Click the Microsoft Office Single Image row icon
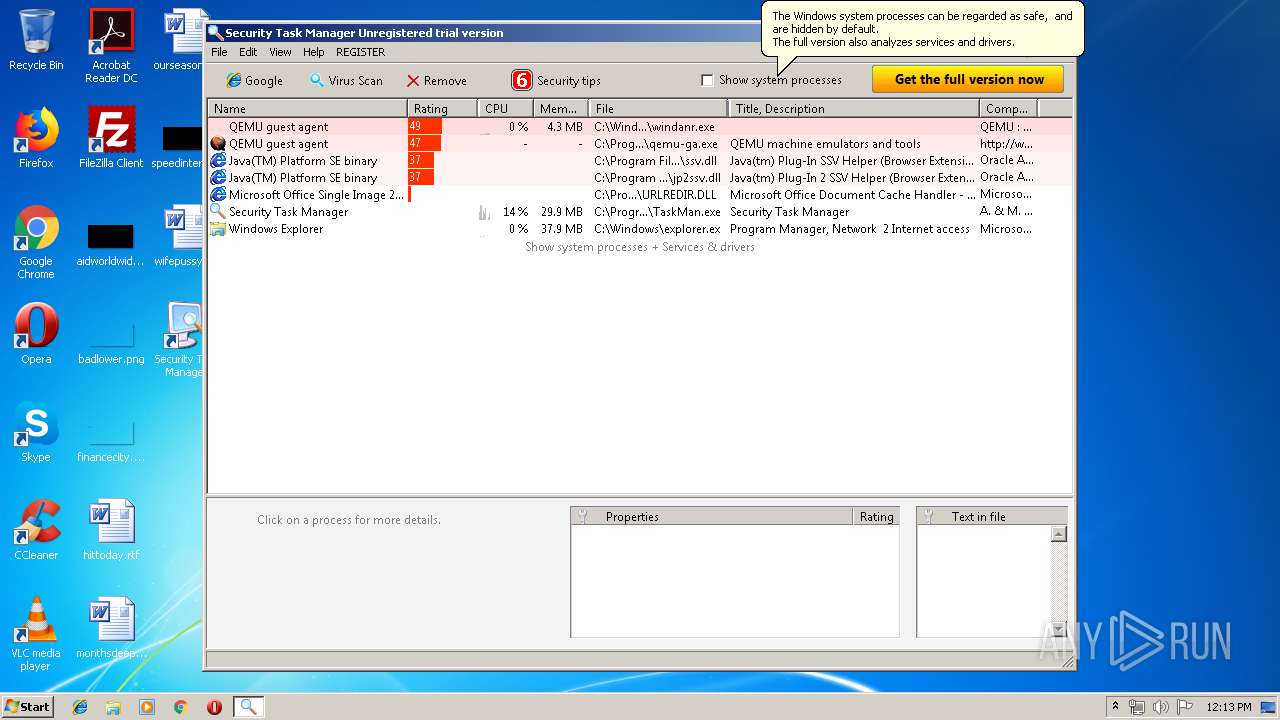Image resolution: width=1280 pixels, height=720 pixels. coord(218,195)
